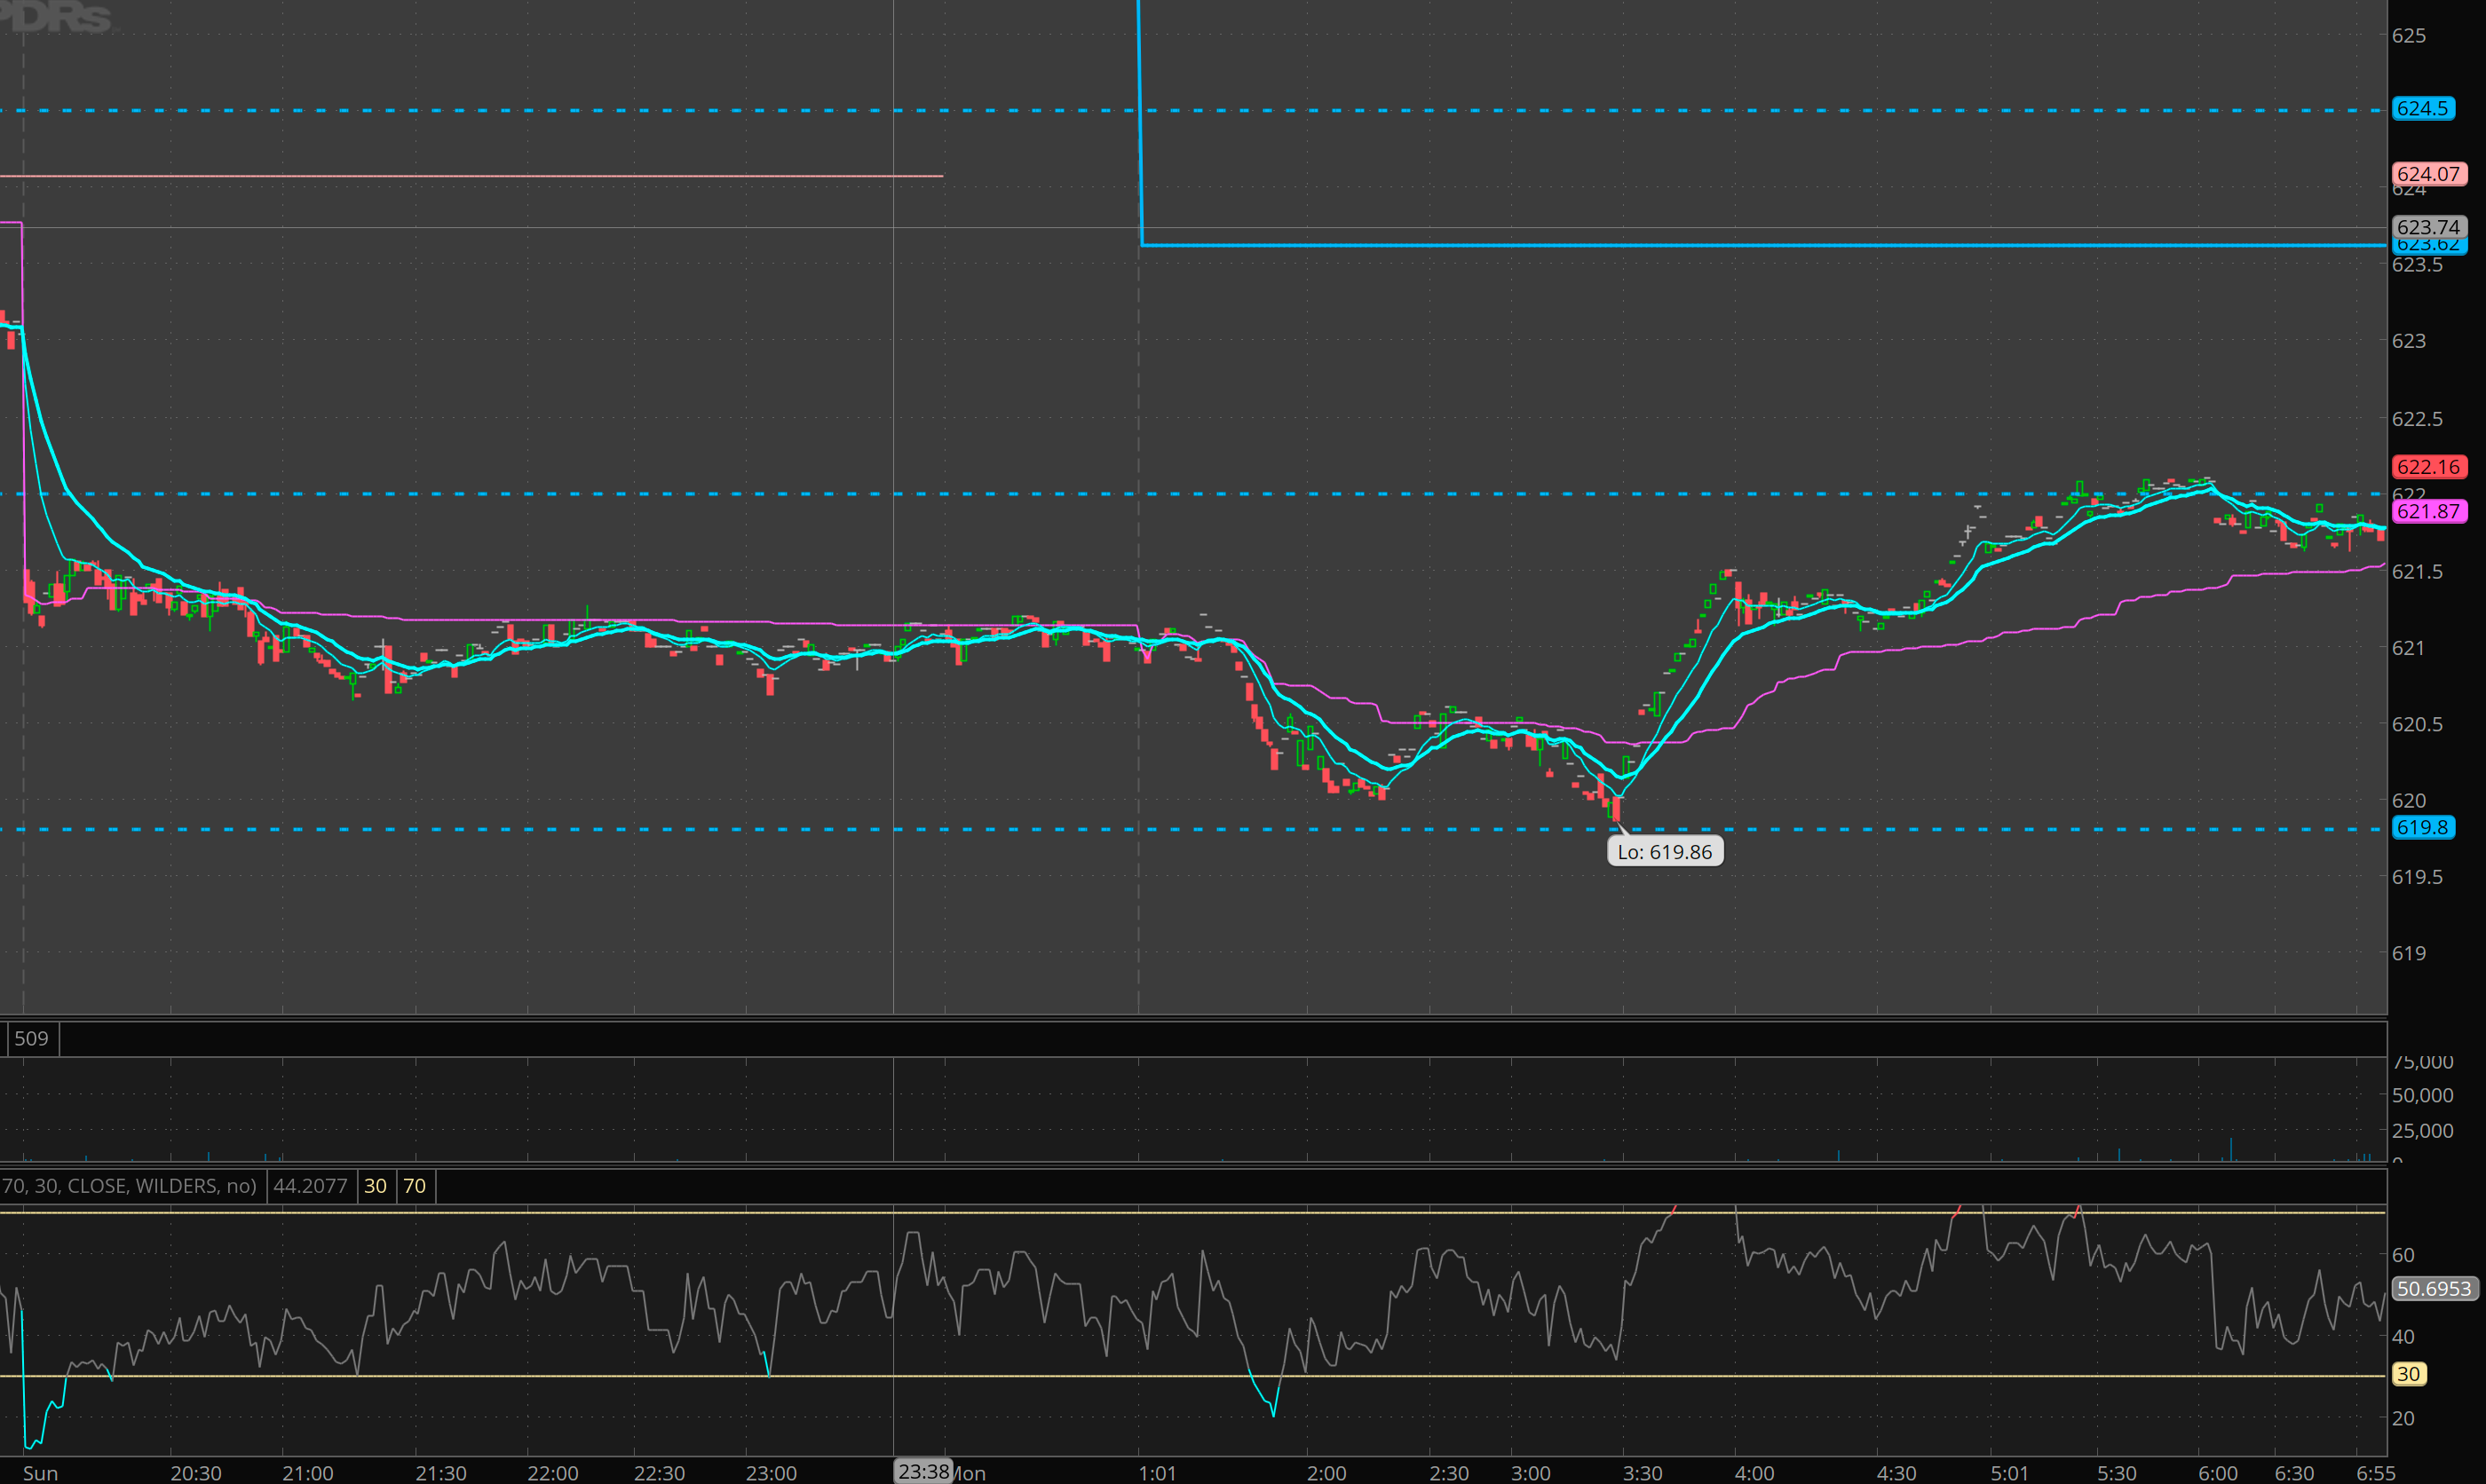Click the yellow 30 oversold label in the RSI header
The width and height of the screenshot is (2486, 1484).
point(375,1186)
